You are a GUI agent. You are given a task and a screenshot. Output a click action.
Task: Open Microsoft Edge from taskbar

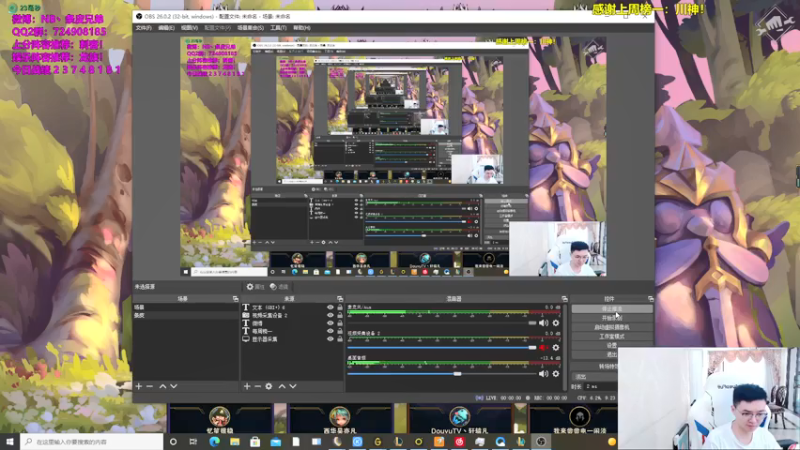pos(214,441)
